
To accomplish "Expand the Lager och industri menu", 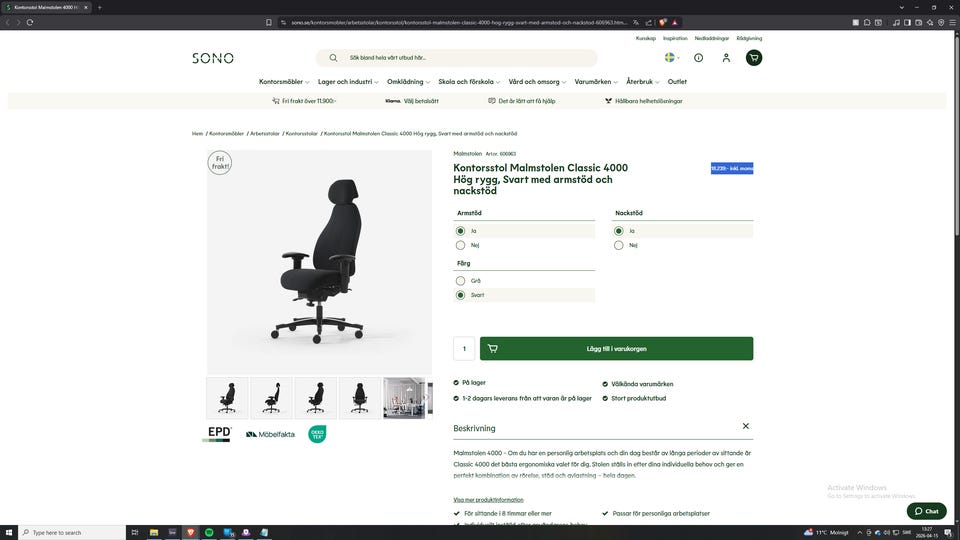I will (348, 81).
